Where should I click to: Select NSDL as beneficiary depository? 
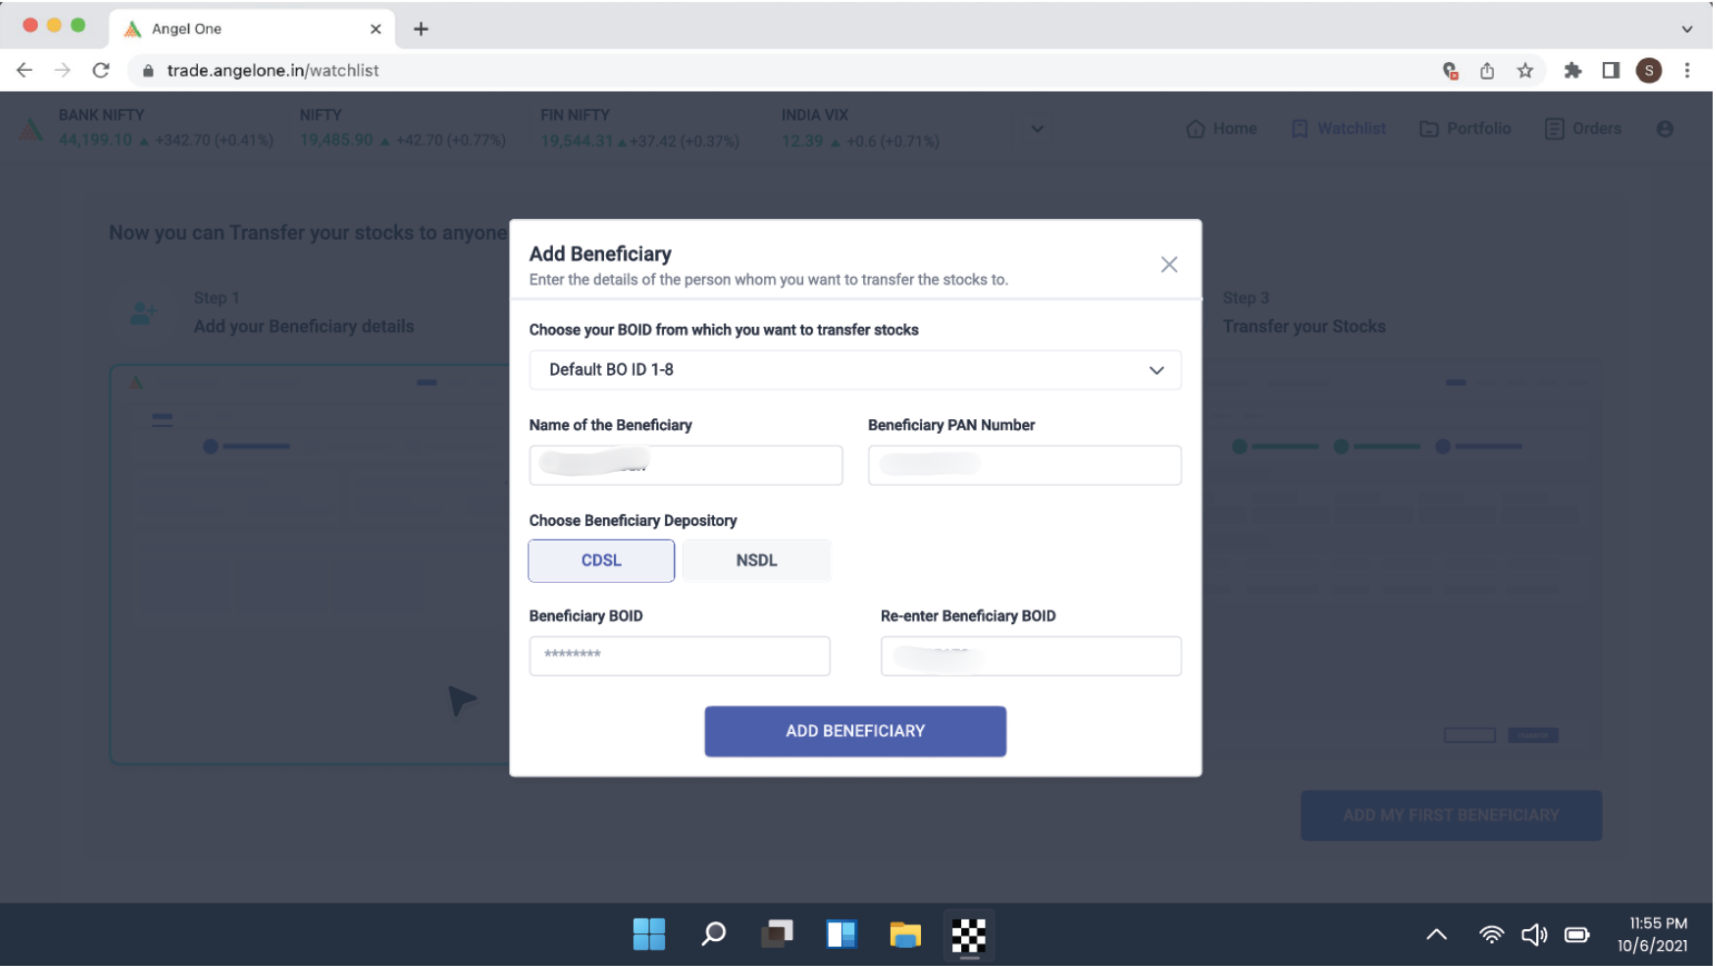[x=756, y=561]
